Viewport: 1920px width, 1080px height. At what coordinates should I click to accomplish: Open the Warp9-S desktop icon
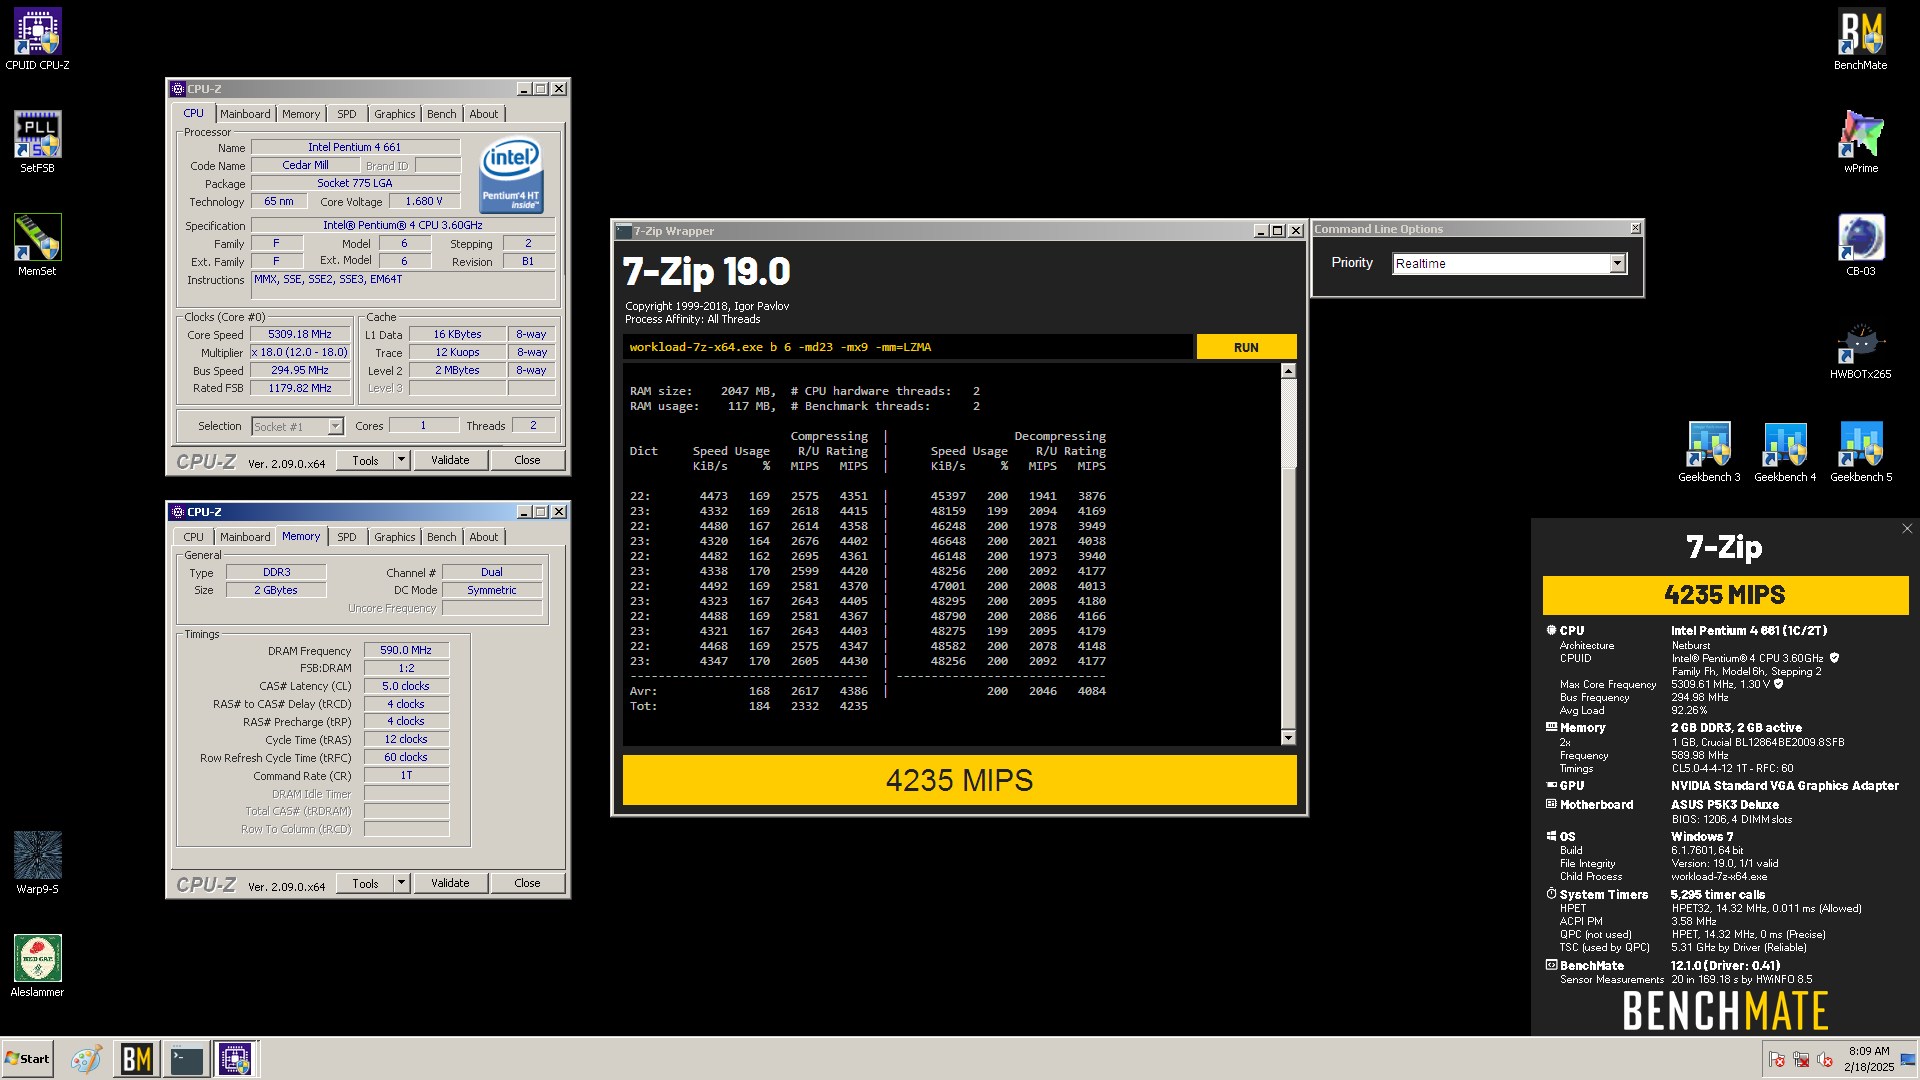[37, 863]
